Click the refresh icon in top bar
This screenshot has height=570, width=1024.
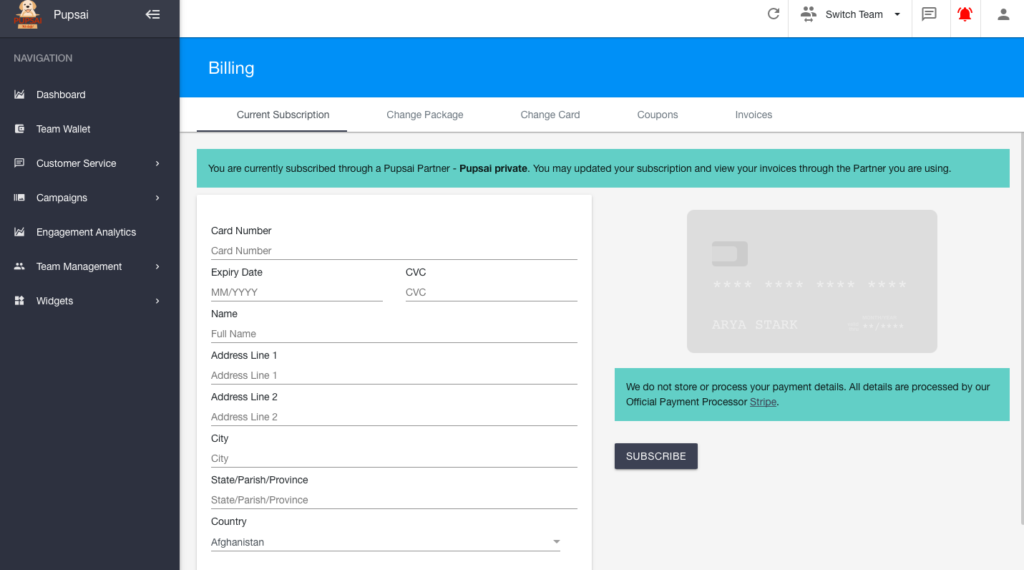click(773, 14)
